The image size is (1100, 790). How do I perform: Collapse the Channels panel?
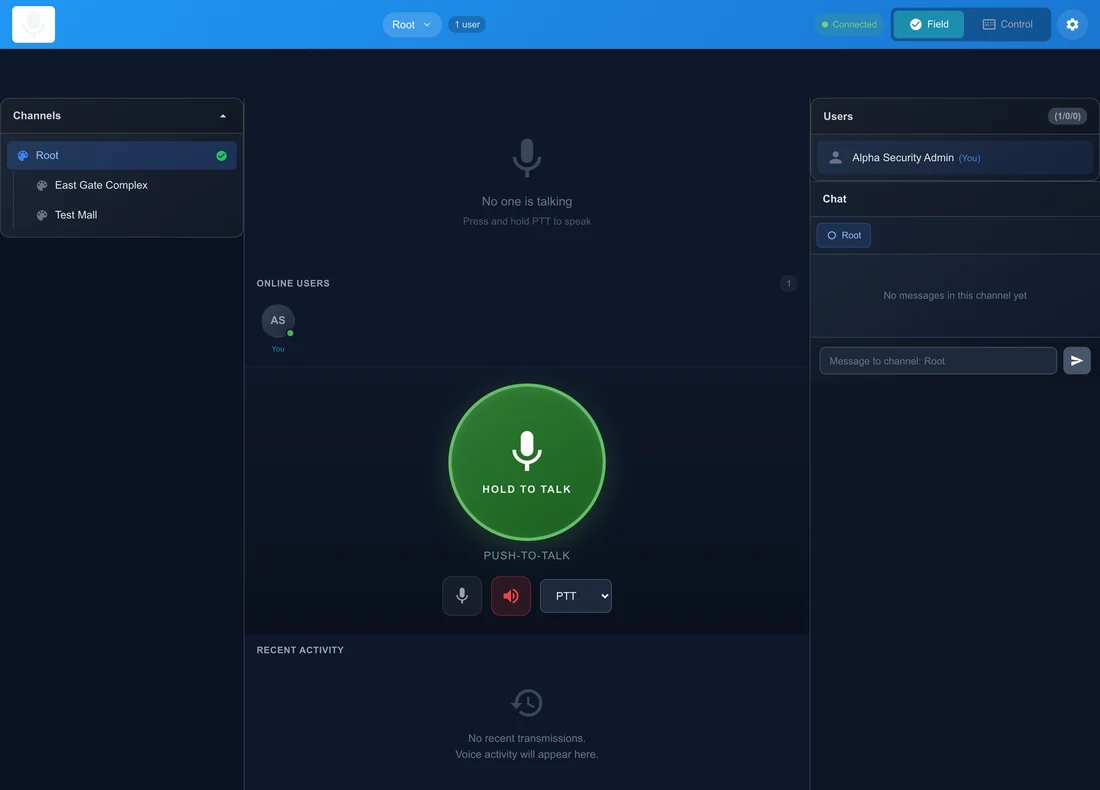[223, 116]
